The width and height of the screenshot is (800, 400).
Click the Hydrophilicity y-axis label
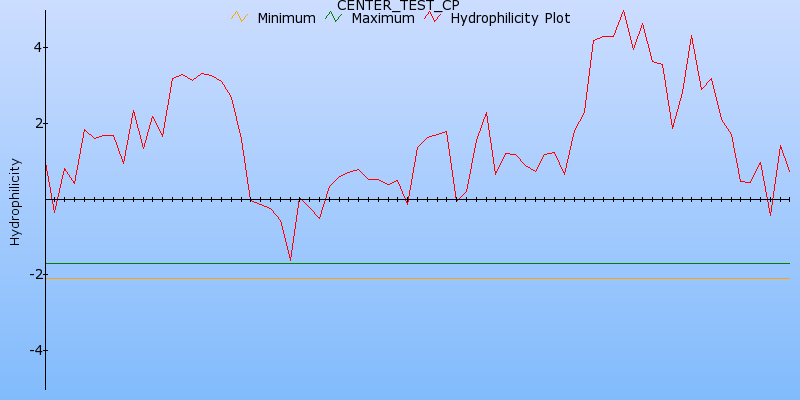[15, 200]
